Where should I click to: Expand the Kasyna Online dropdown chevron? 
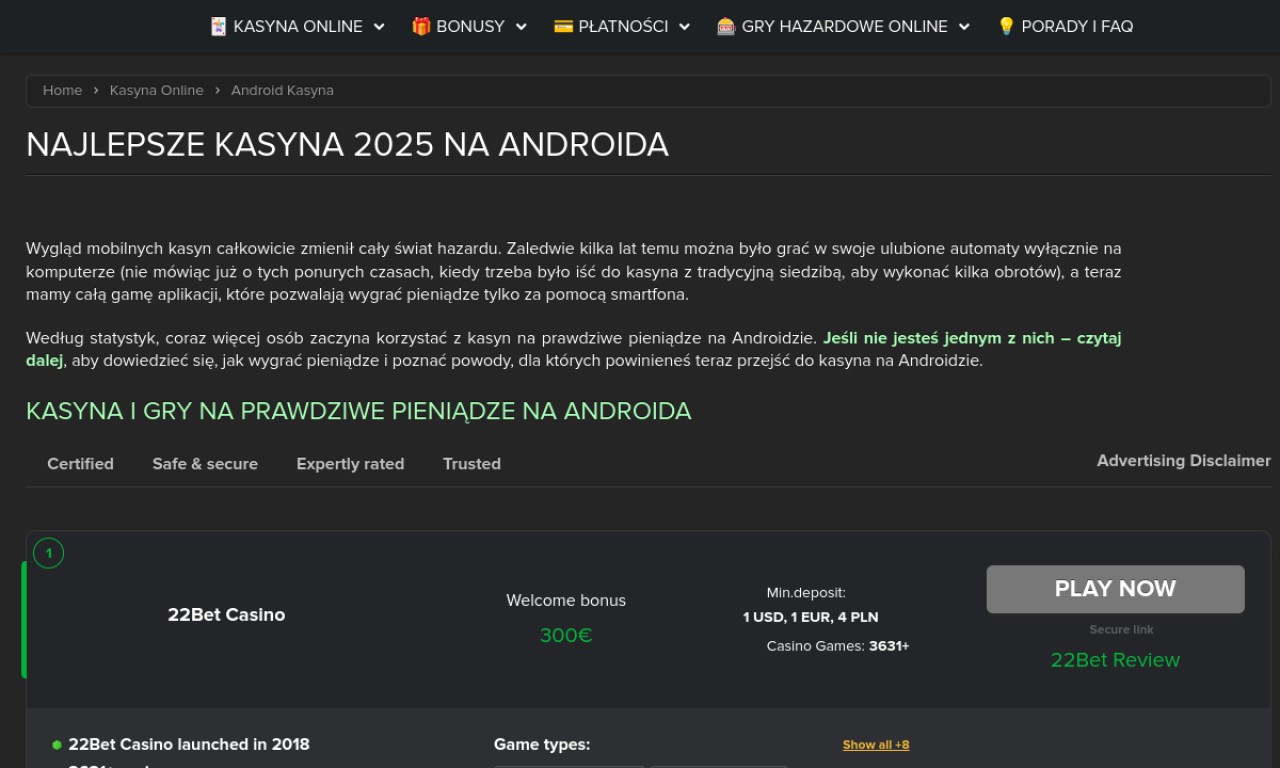tap(379, 27)
